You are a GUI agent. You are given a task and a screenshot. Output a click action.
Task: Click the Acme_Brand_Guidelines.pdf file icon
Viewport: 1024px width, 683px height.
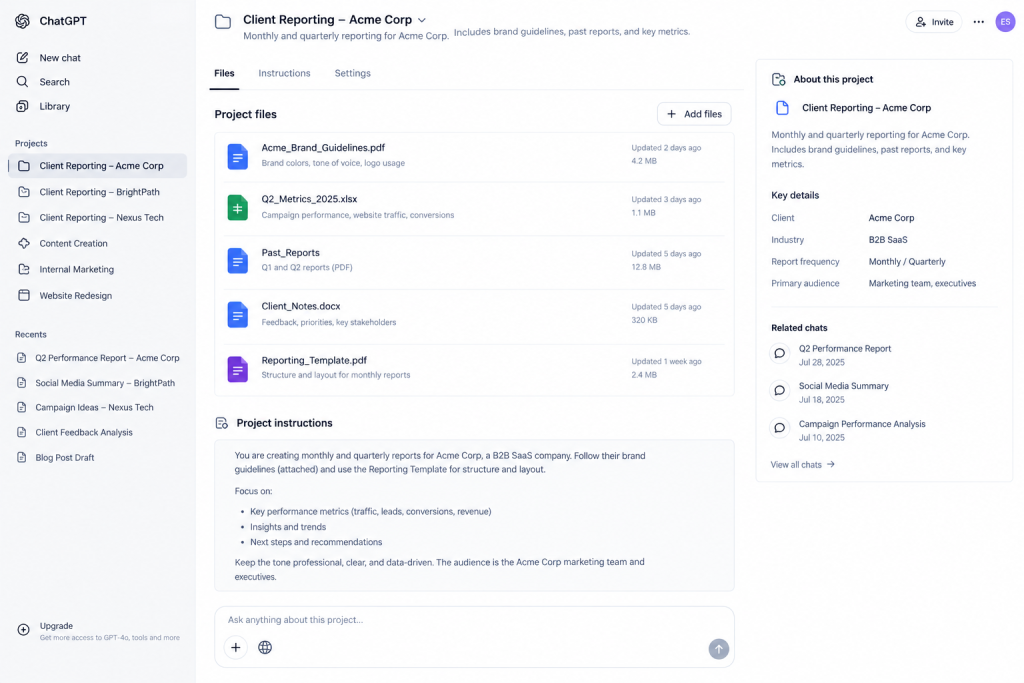point(238,156)
